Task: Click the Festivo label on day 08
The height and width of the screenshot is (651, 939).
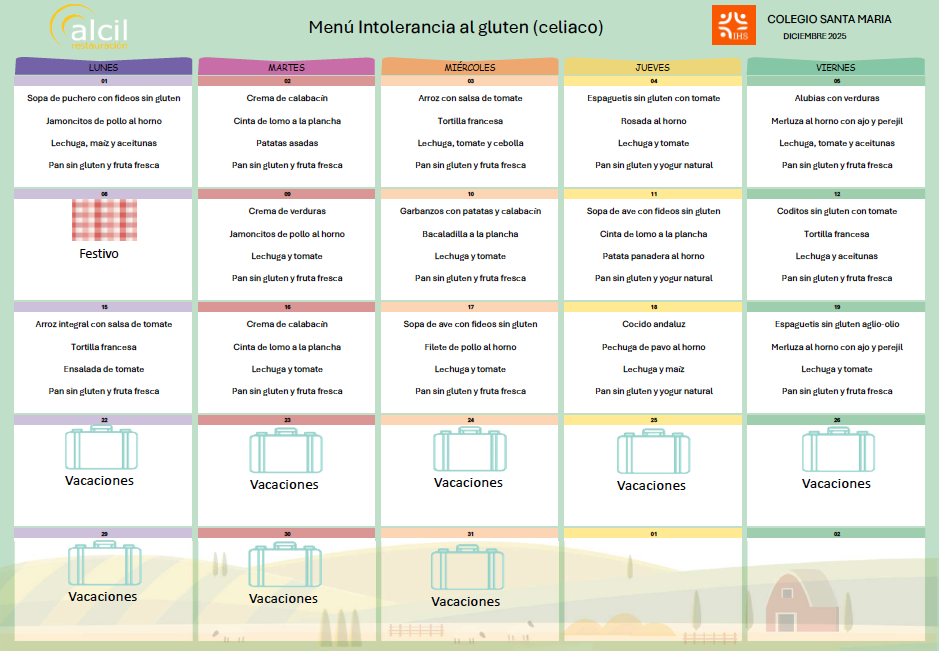Action: pos(99,254)
